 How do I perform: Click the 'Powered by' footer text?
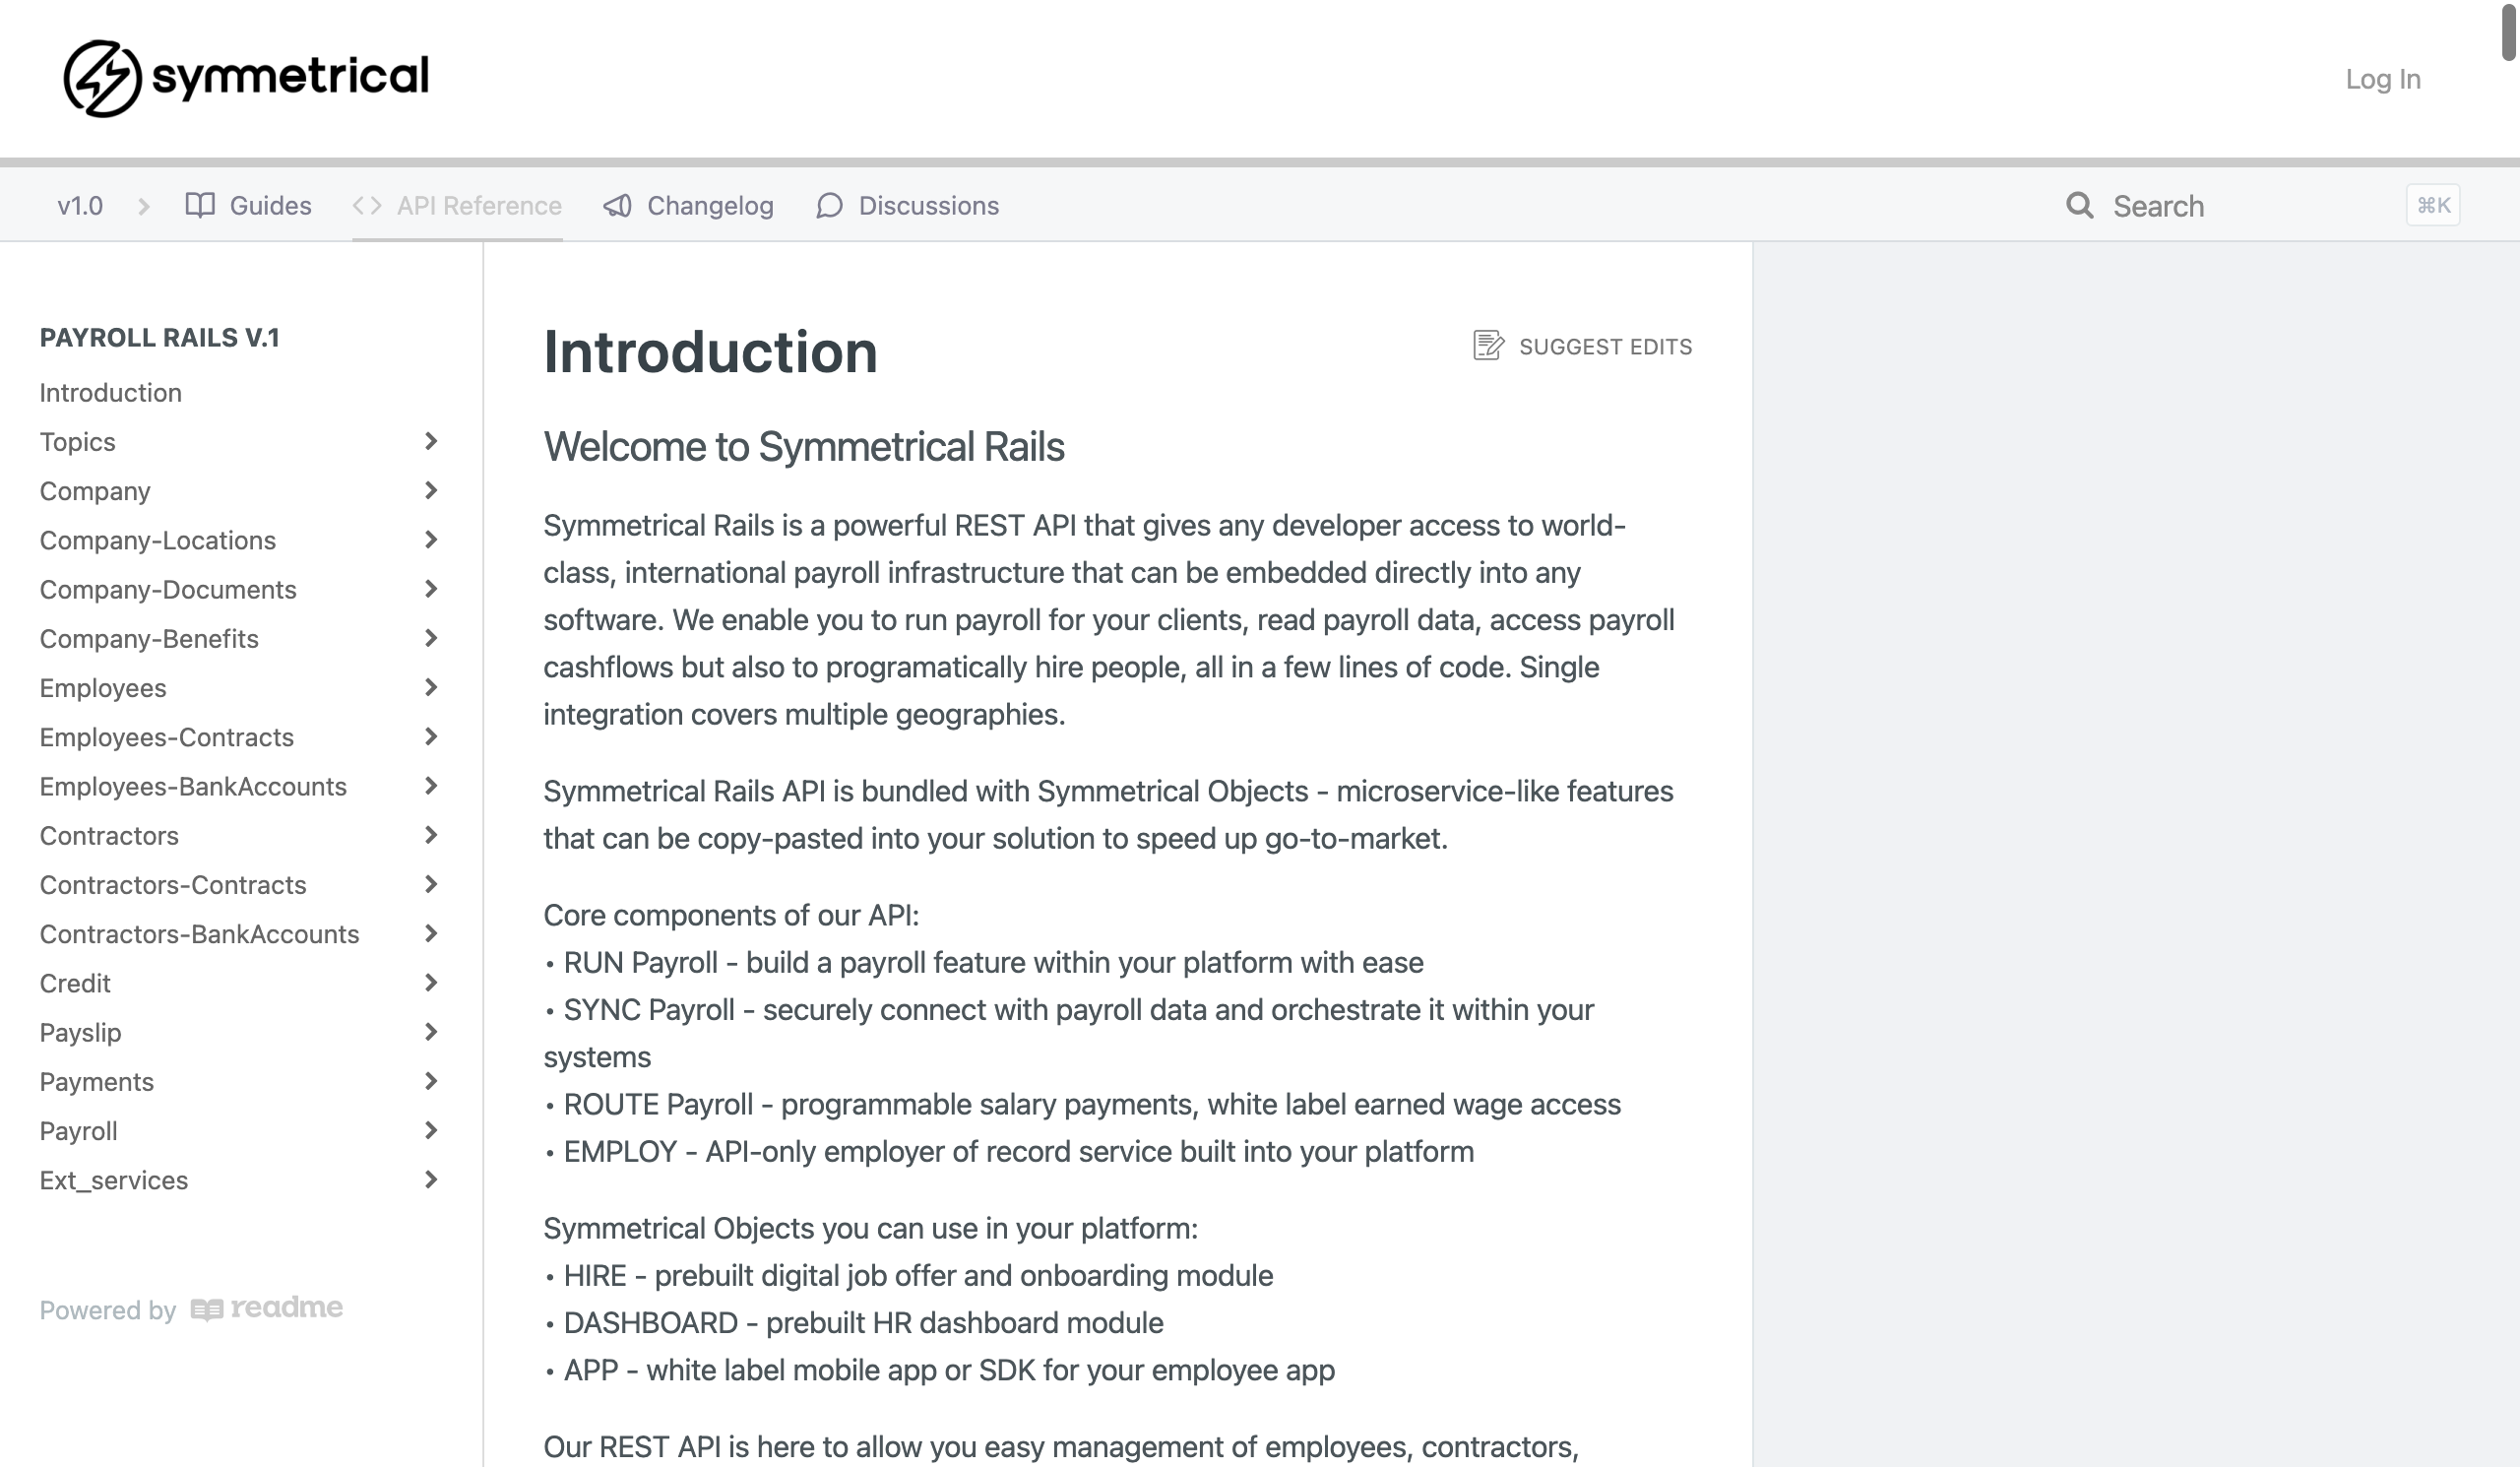click(x=108, y=1310)
